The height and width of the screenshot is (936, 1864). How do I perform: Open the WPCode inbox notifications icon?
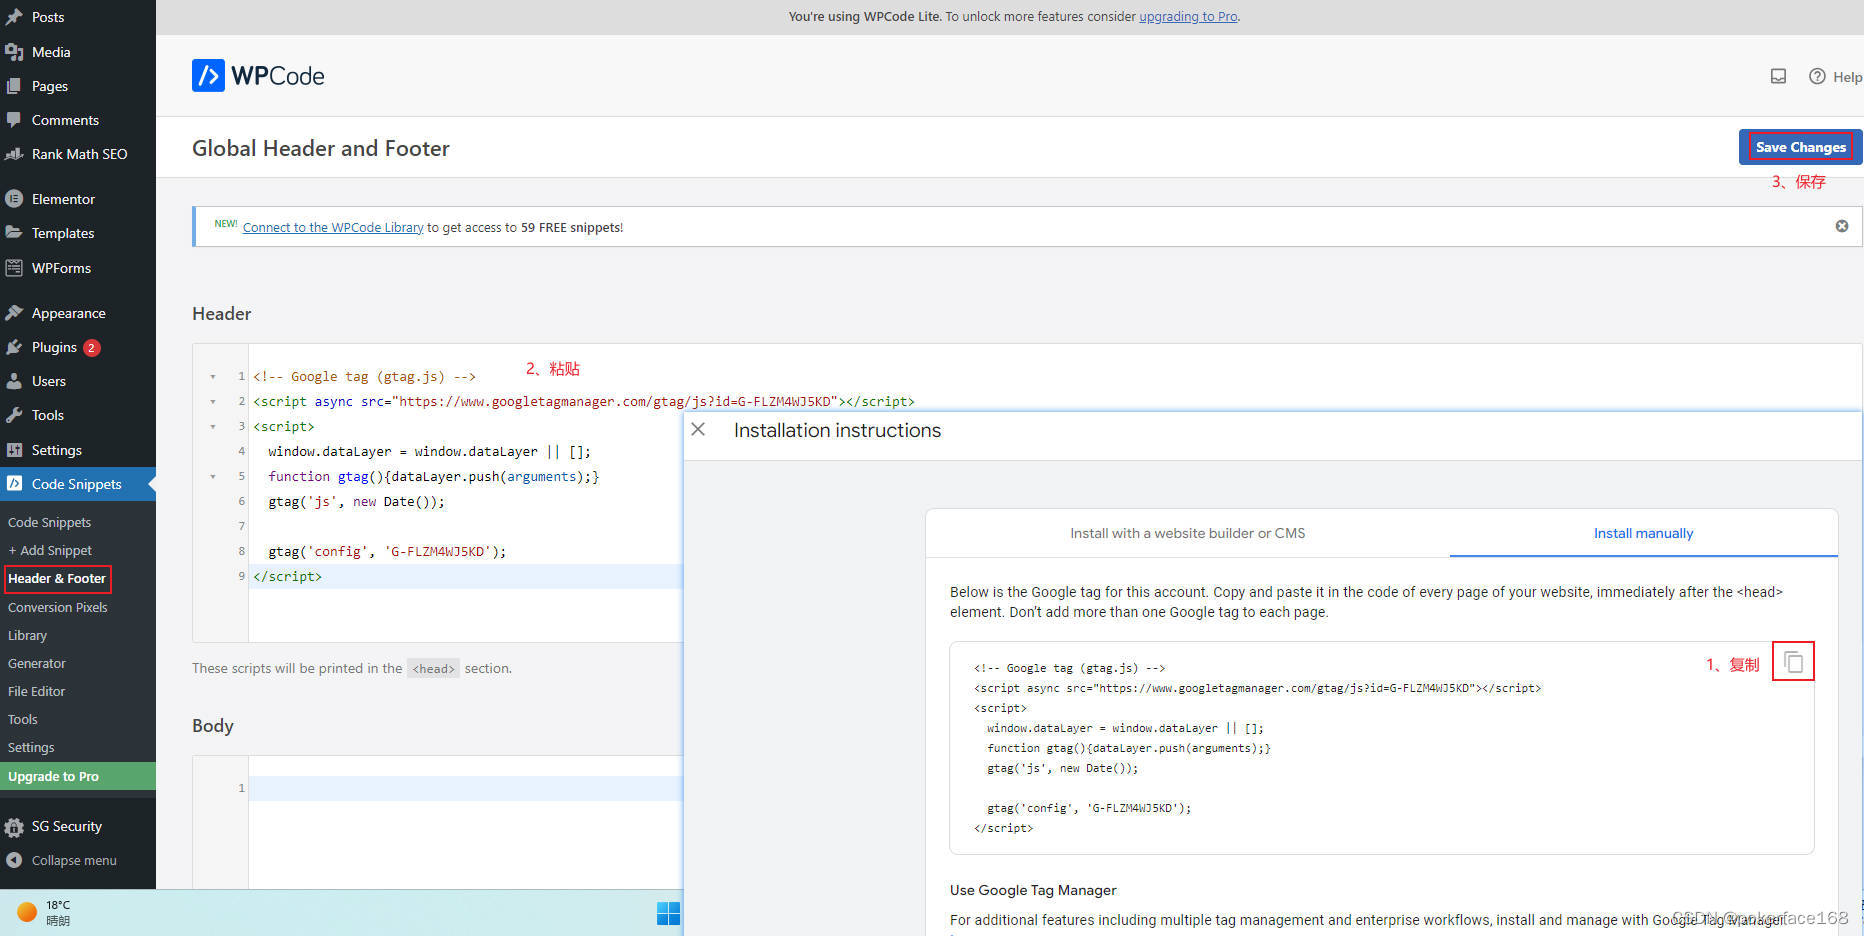pos(1778,76)
